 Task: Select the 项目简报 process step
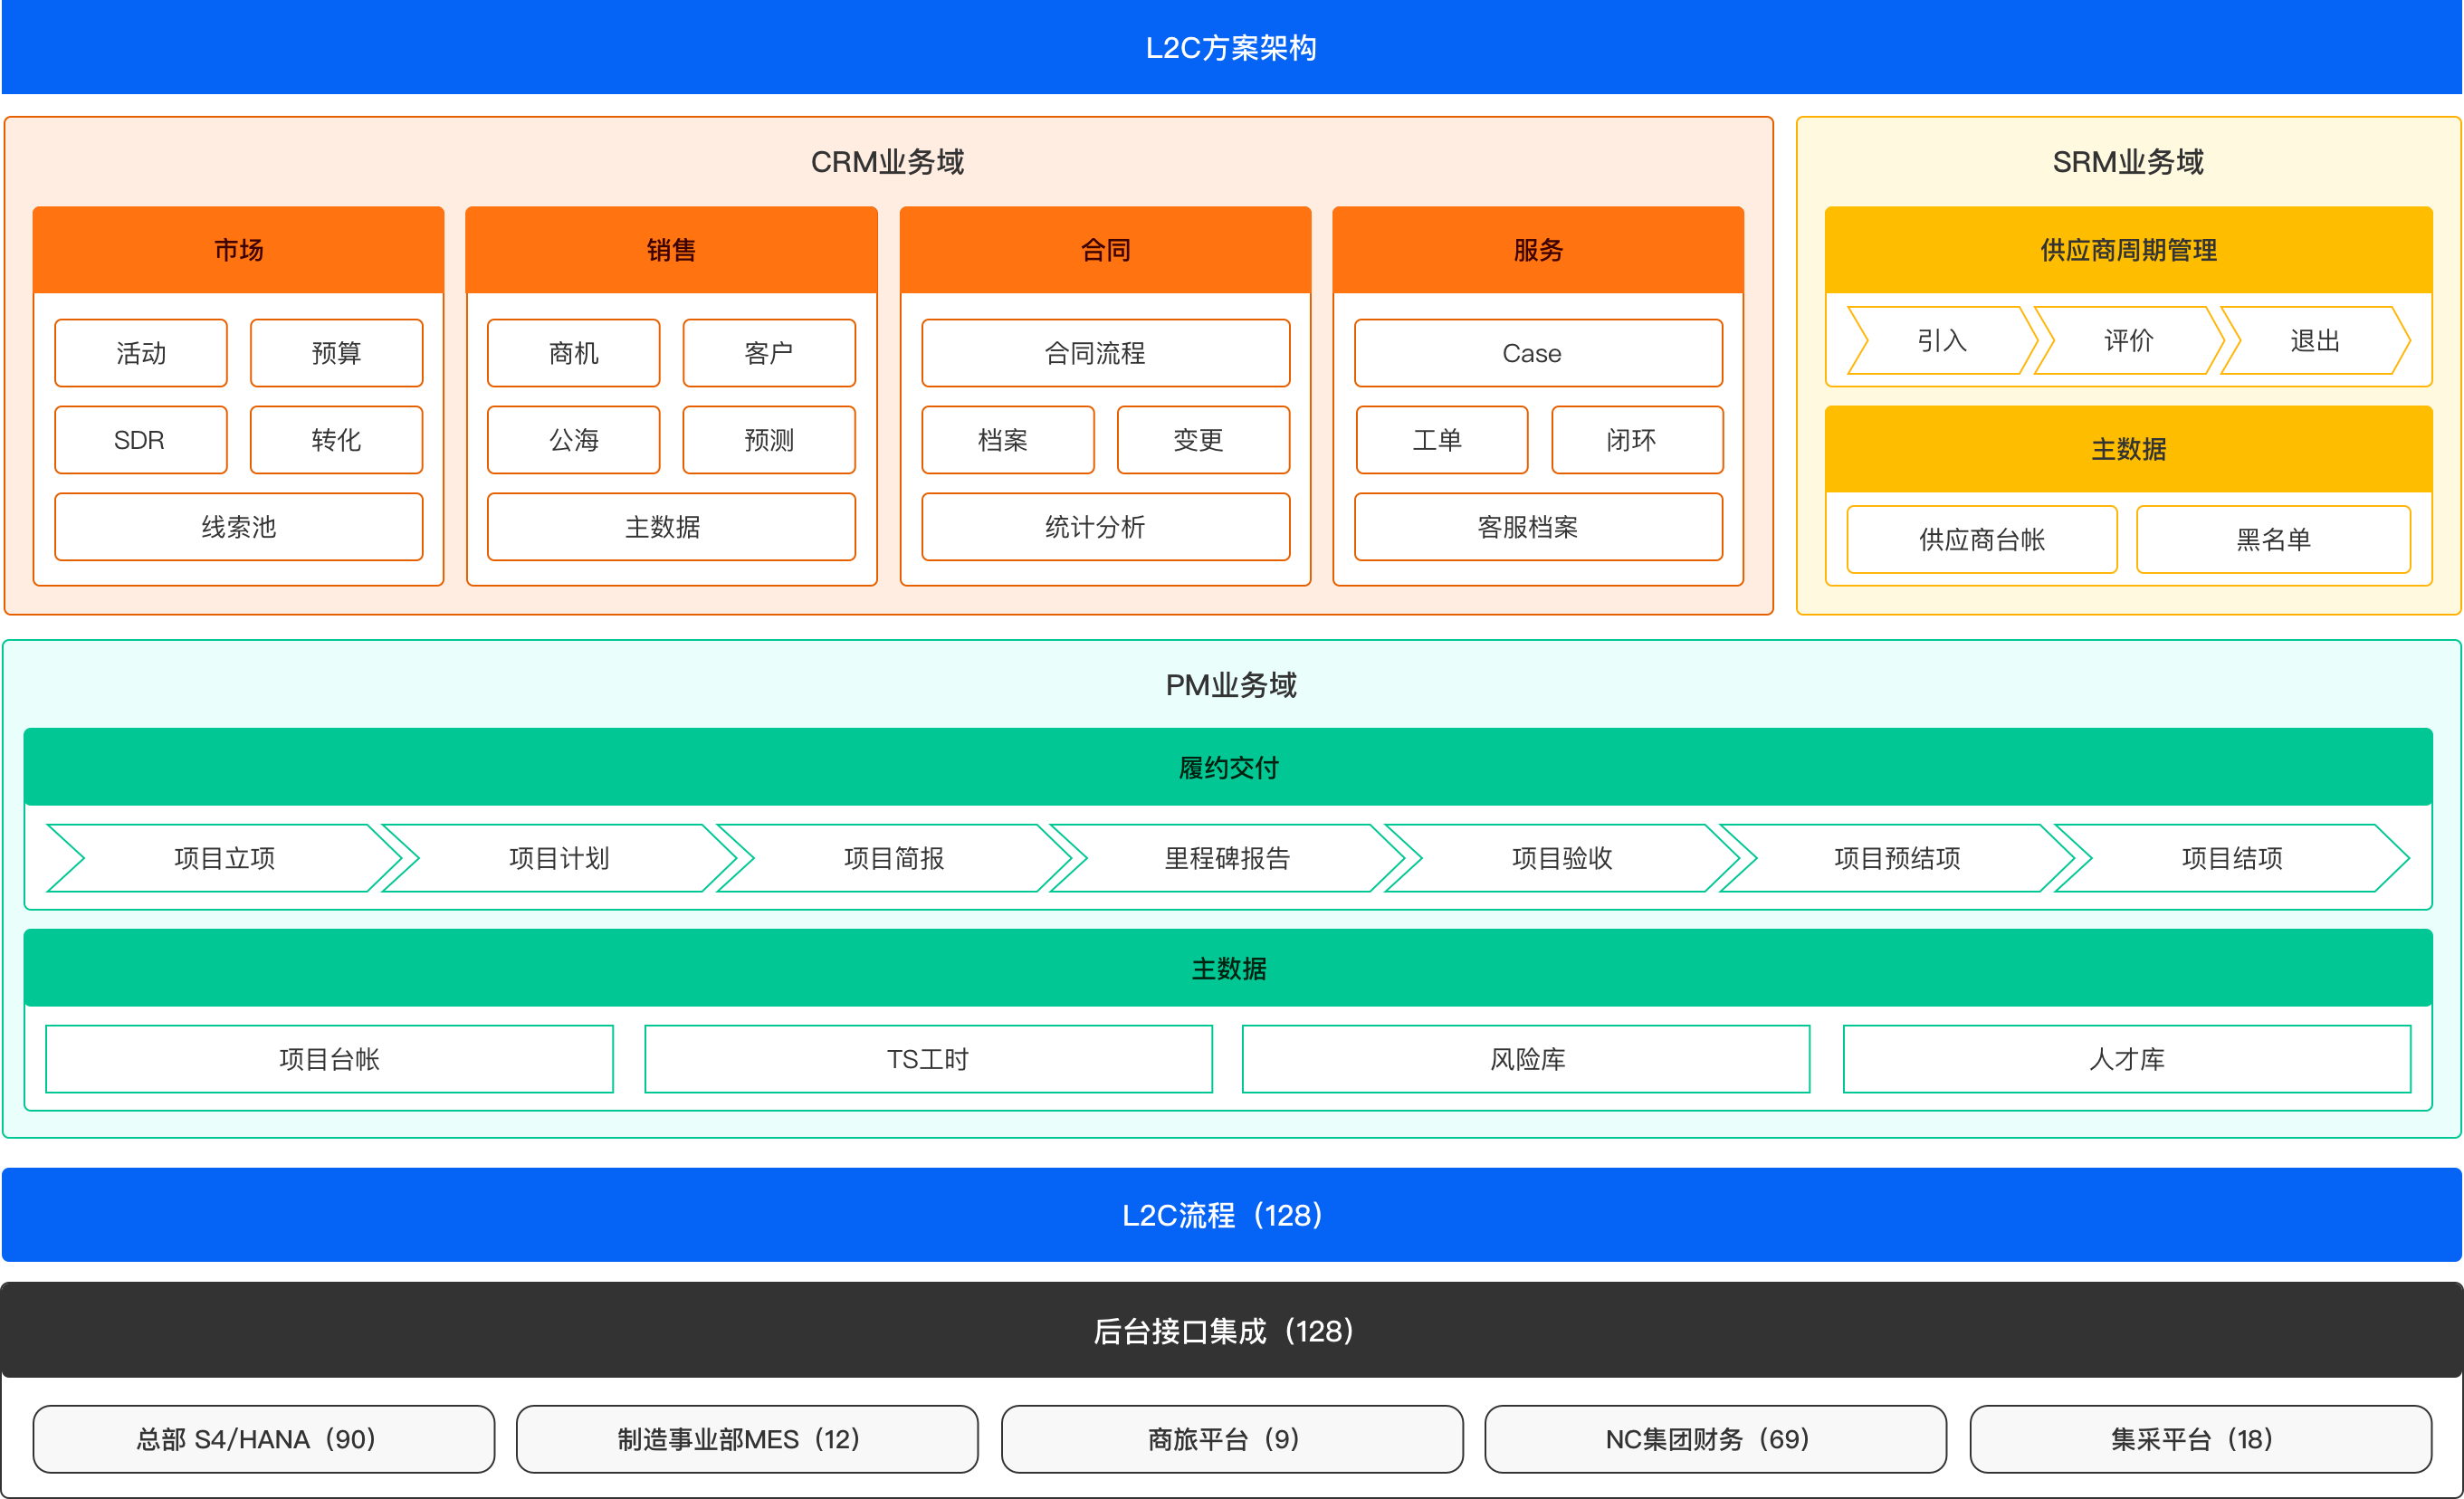pos(895,858)
